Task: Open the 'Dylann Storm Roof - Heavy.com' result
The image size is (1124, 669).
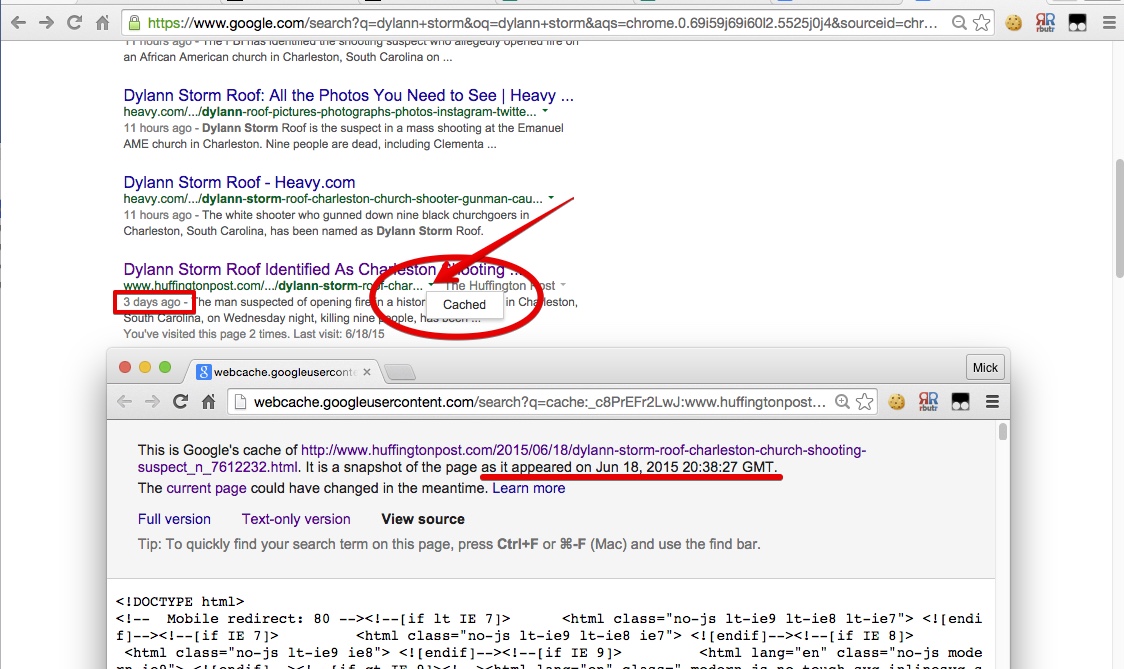Action: pyautogui.click(x=239, y=182)
